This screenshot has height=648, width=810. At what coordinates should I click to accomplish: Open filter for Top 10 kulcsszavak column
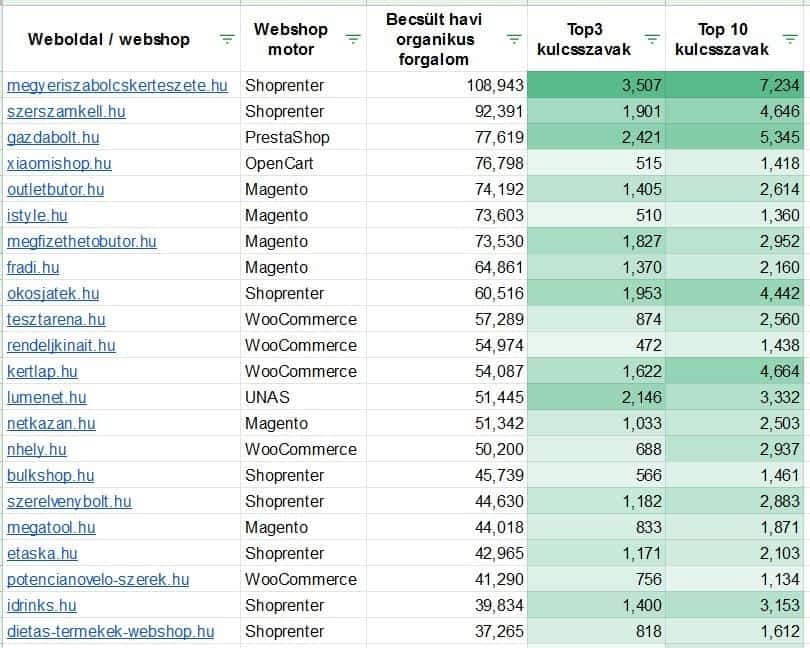(x=789, y=39)
